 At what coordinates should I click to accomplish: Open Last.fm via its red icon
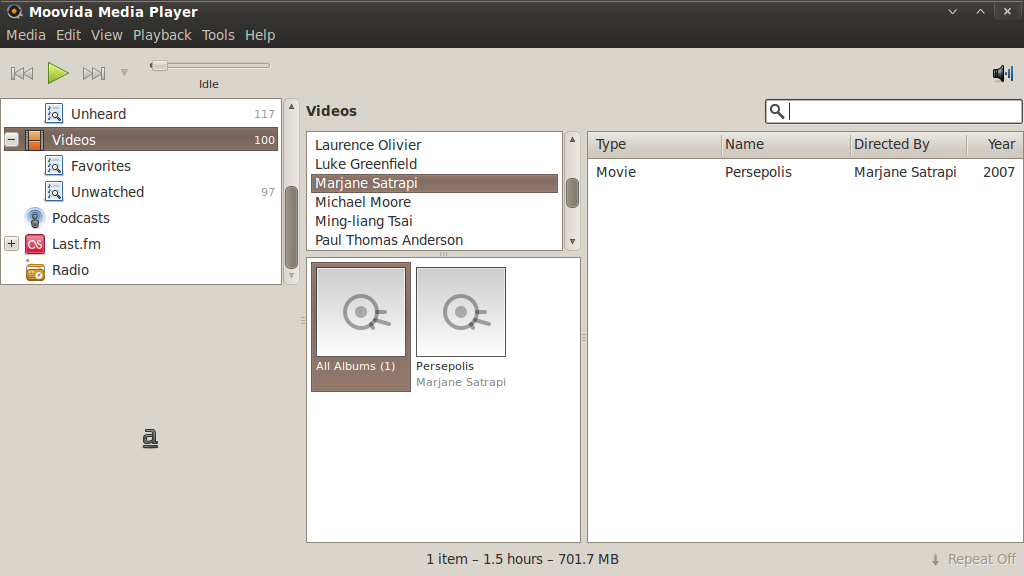pos(35,243)
